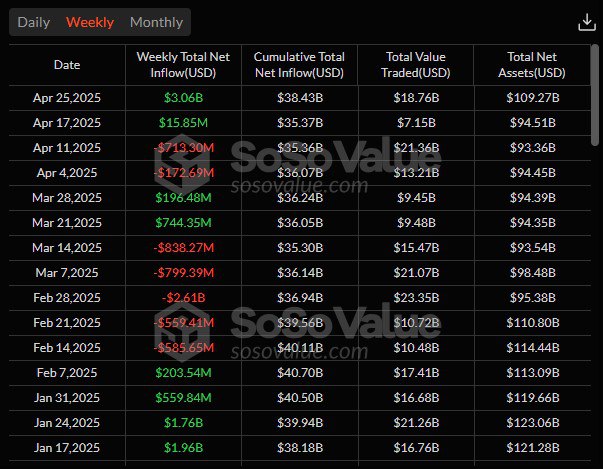Click the $40.70B cumulative inflow cell

300,373
